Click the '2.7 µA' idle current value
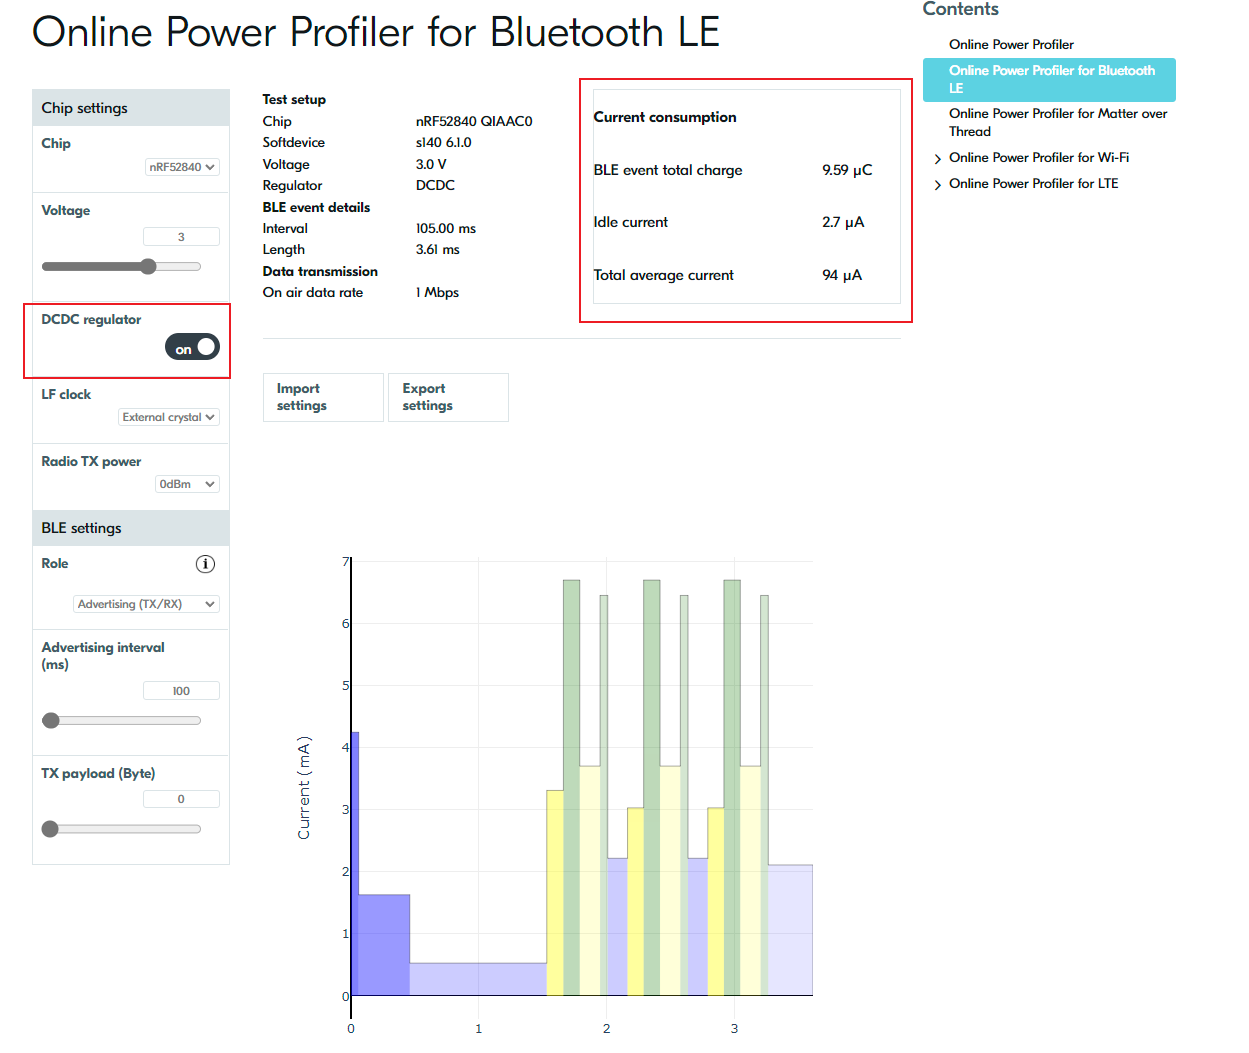 point(843,222)
